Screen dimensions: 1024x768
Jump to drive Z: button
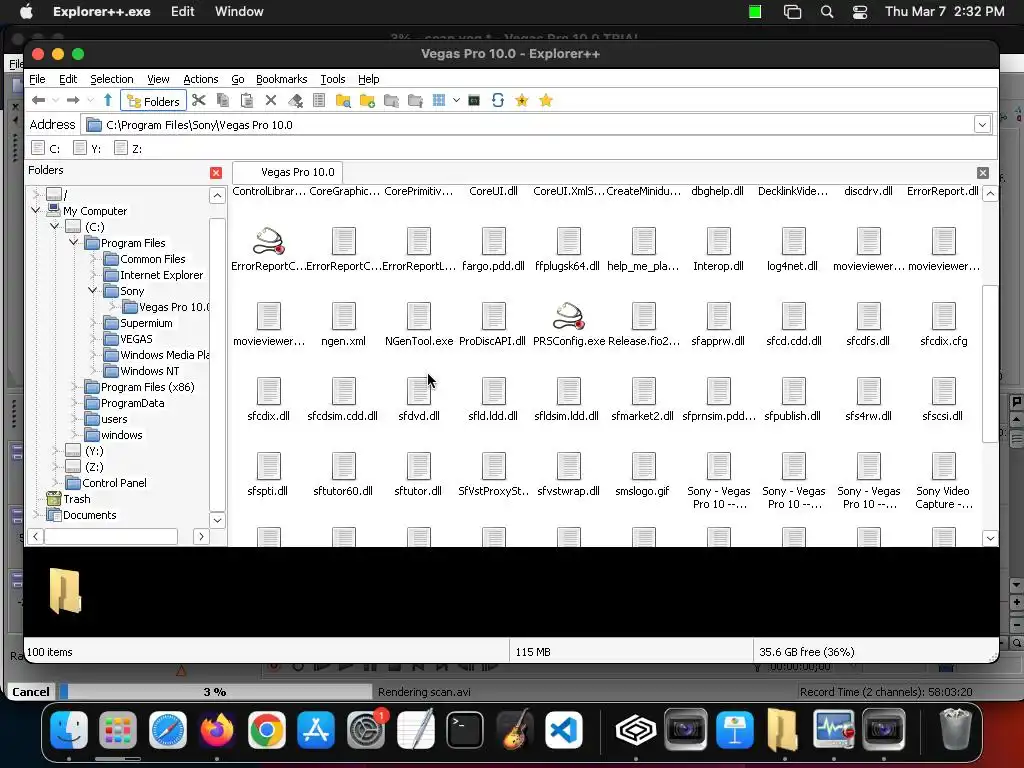pyautogui.click(x=128, y=148)
